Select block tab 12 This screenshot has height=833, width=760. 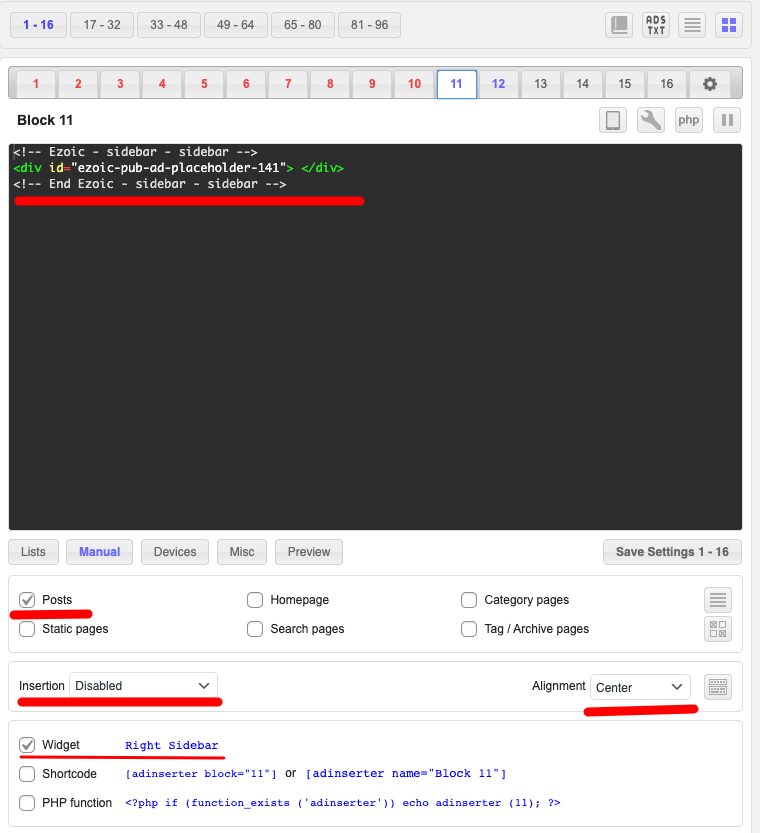[498, 84]
